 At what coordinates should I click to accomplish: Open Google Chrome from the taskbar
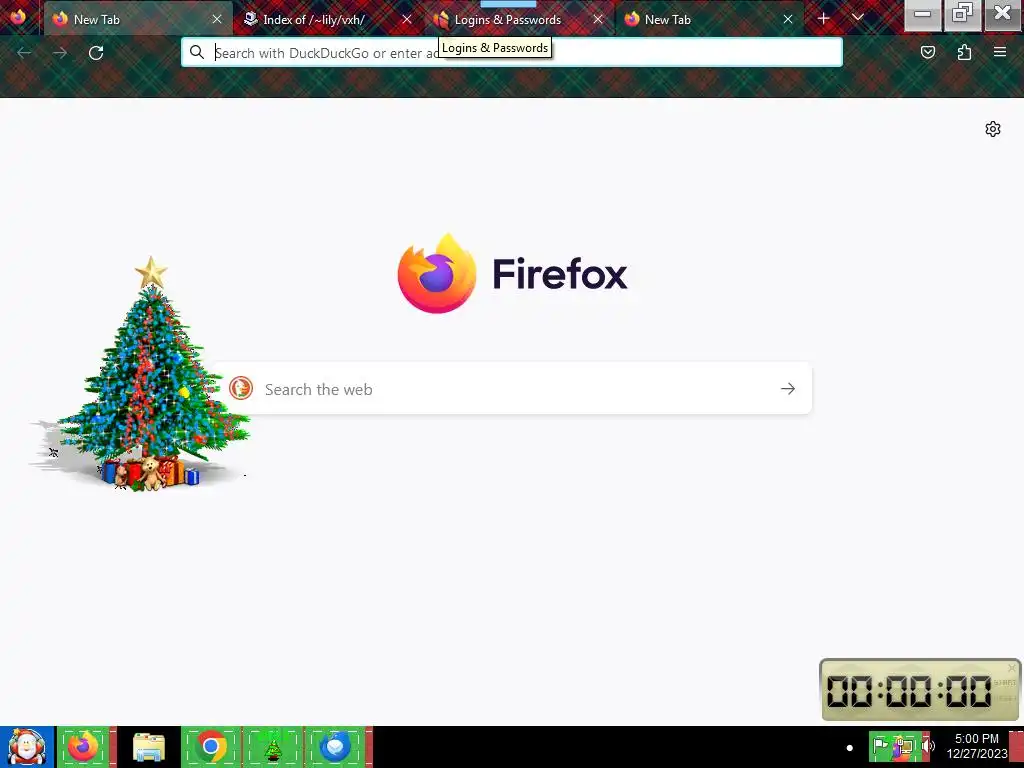(x=211, y=746)
